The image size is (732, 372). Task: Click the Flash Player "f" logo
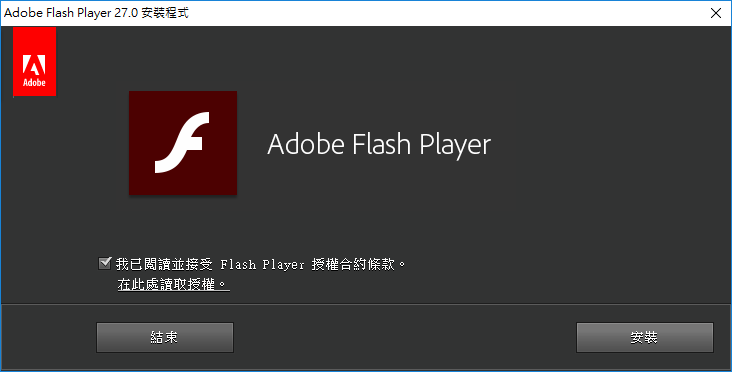pos(183,143)
